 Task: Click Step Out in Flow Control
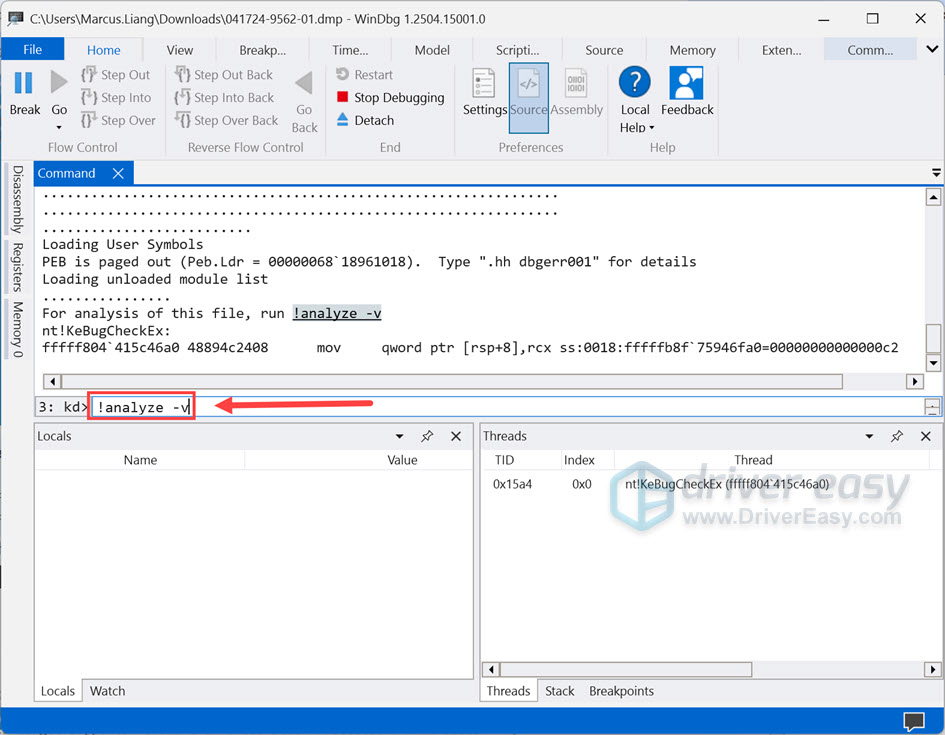coord(115,75)
